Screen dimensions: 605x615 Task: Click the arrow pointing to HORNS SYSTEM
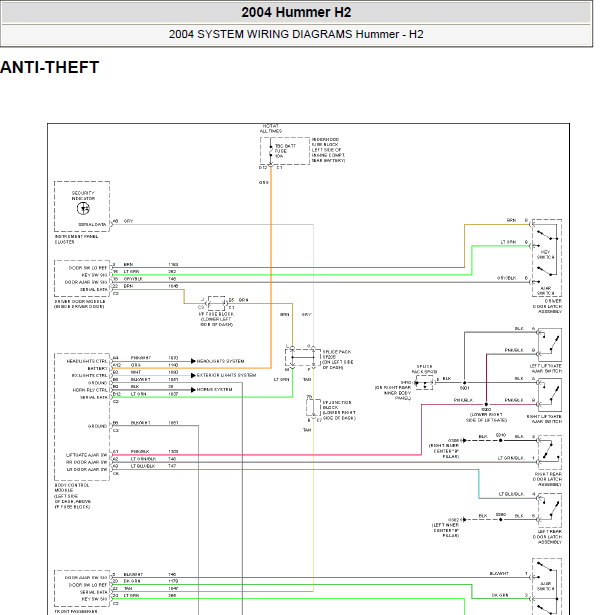pos(193,390)
